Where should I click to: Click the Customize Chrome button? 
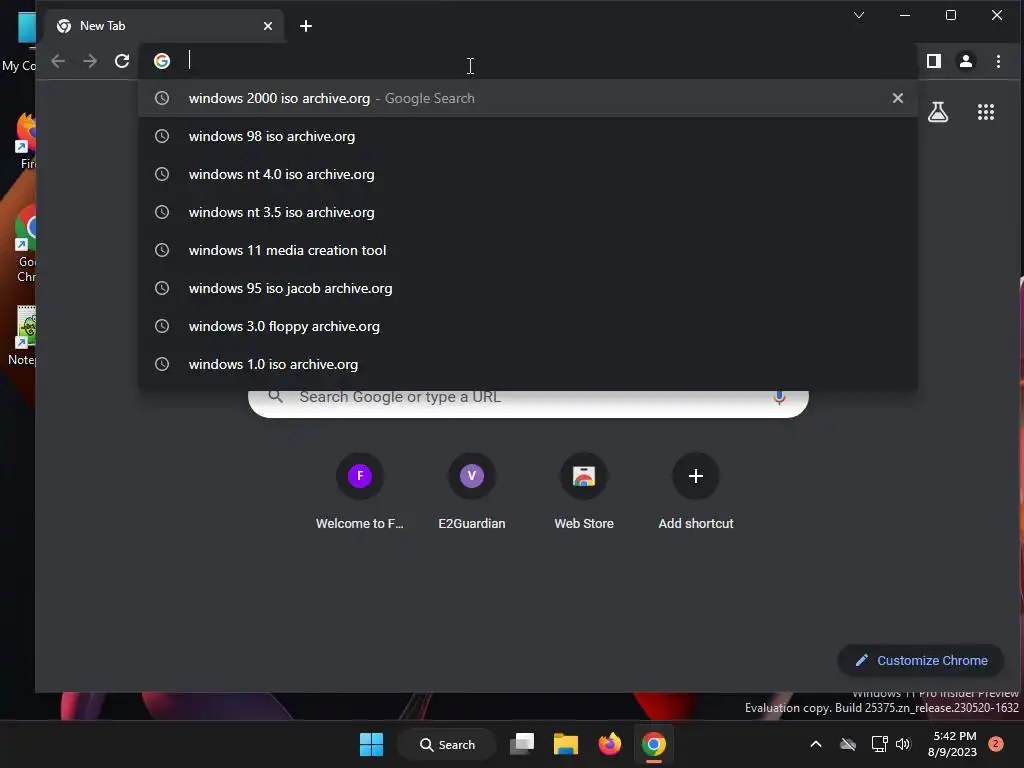[x=921, y=660]
